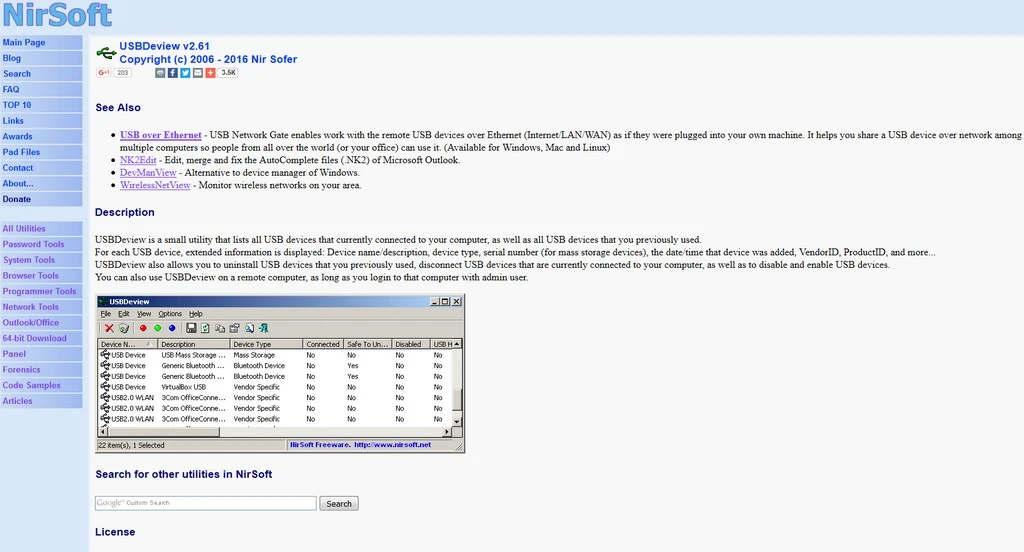The width and height of the screenshot is (1024, 552).
Task: Open the View menu in USBDeview screenshot
Action: 144,314
